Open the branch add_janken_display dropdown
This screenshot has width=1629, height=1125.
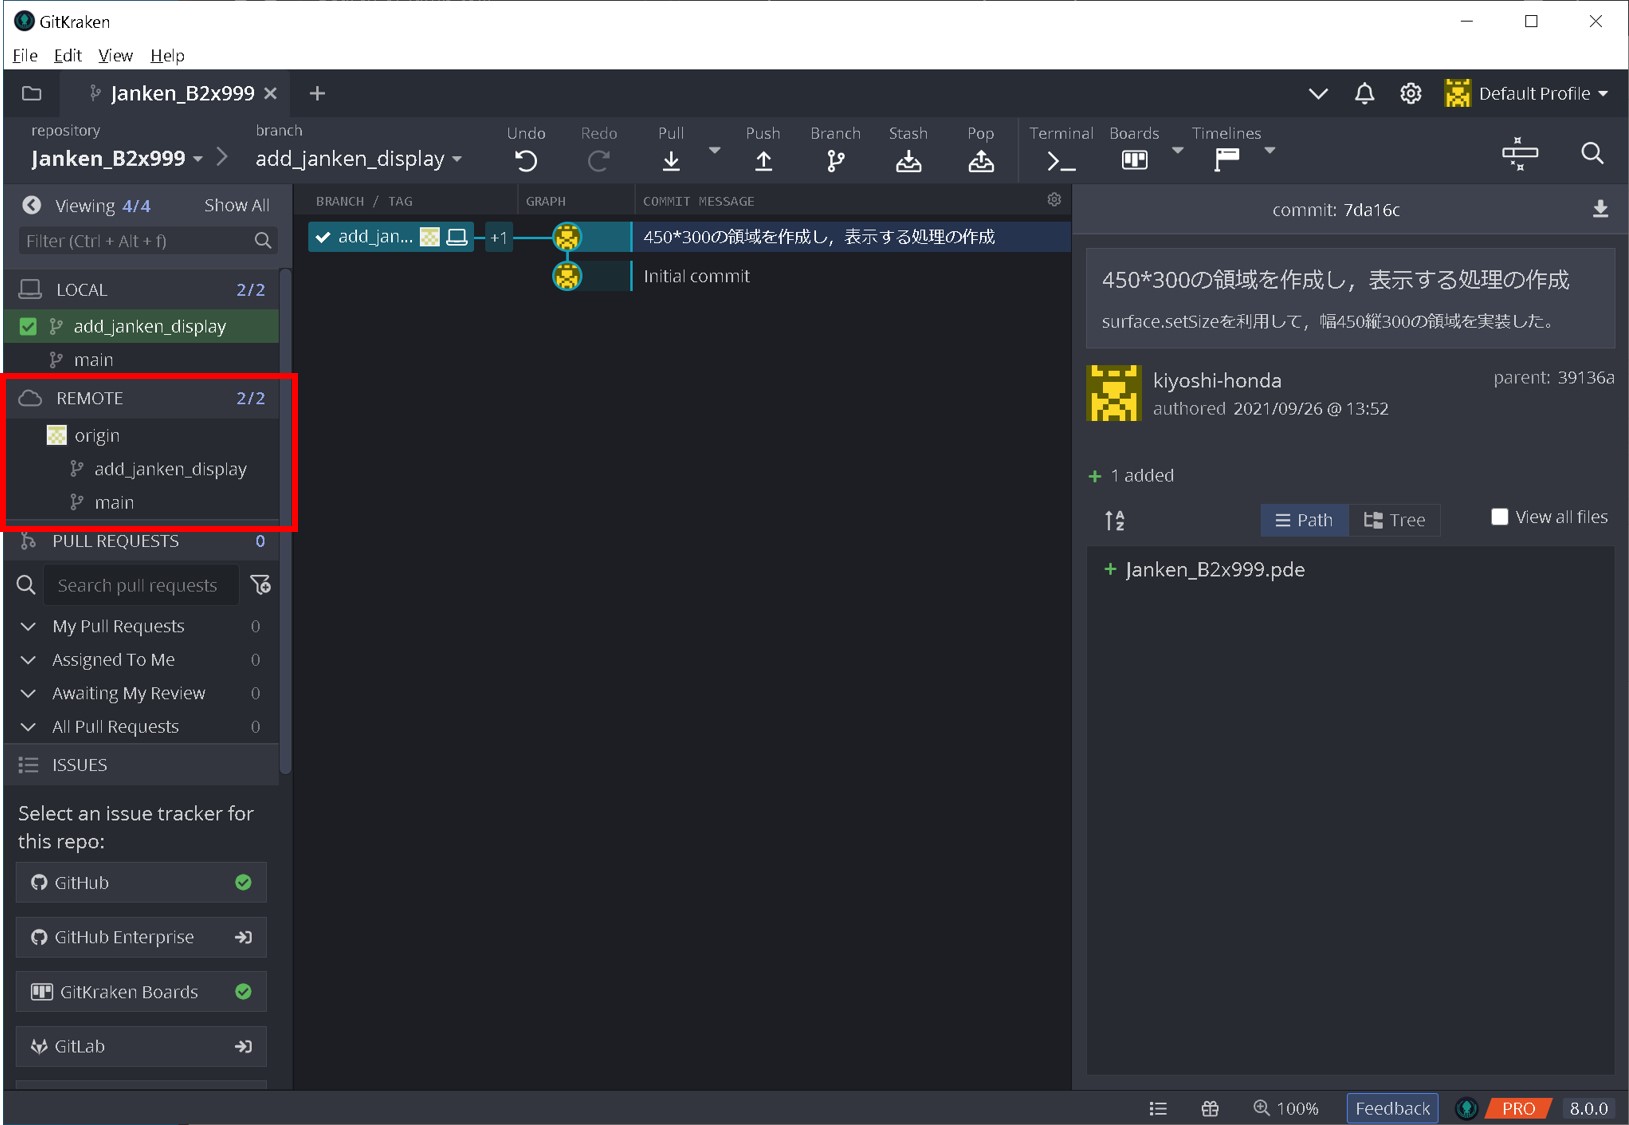coord(358,159)
